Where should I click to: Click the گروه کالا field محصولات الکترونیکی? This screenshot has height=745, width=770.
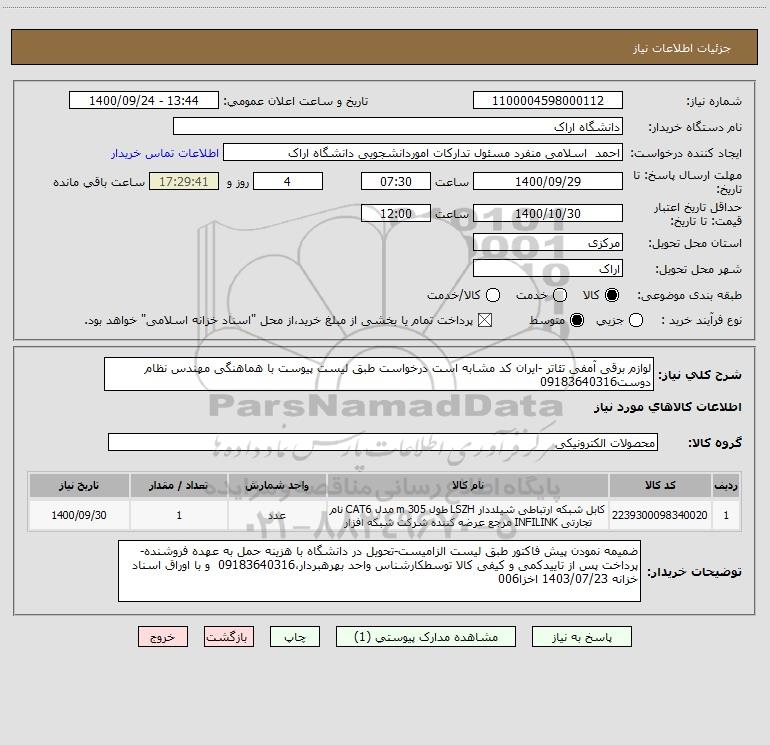[x=383, y=442]
